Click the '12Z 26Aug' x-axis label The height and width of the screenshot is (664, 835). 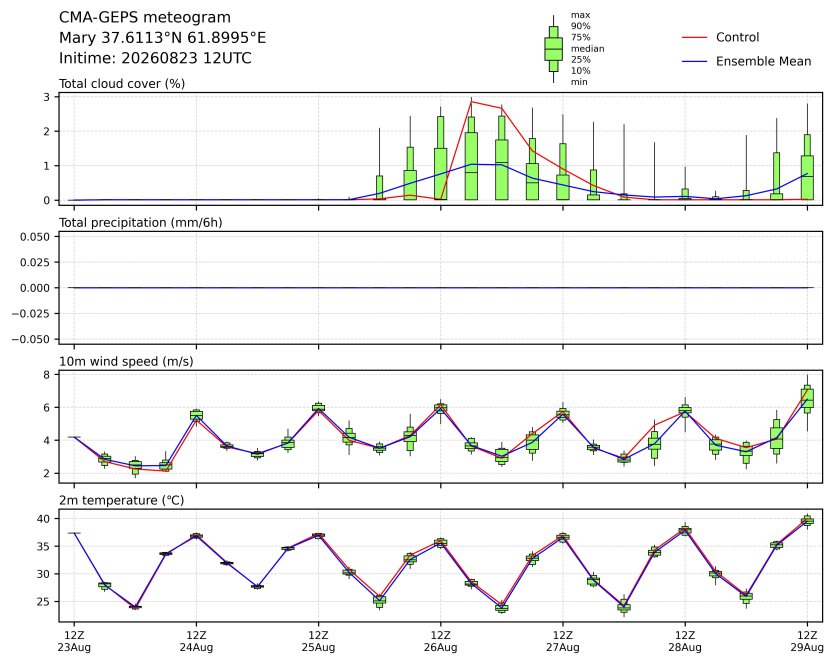pos(440,641)
